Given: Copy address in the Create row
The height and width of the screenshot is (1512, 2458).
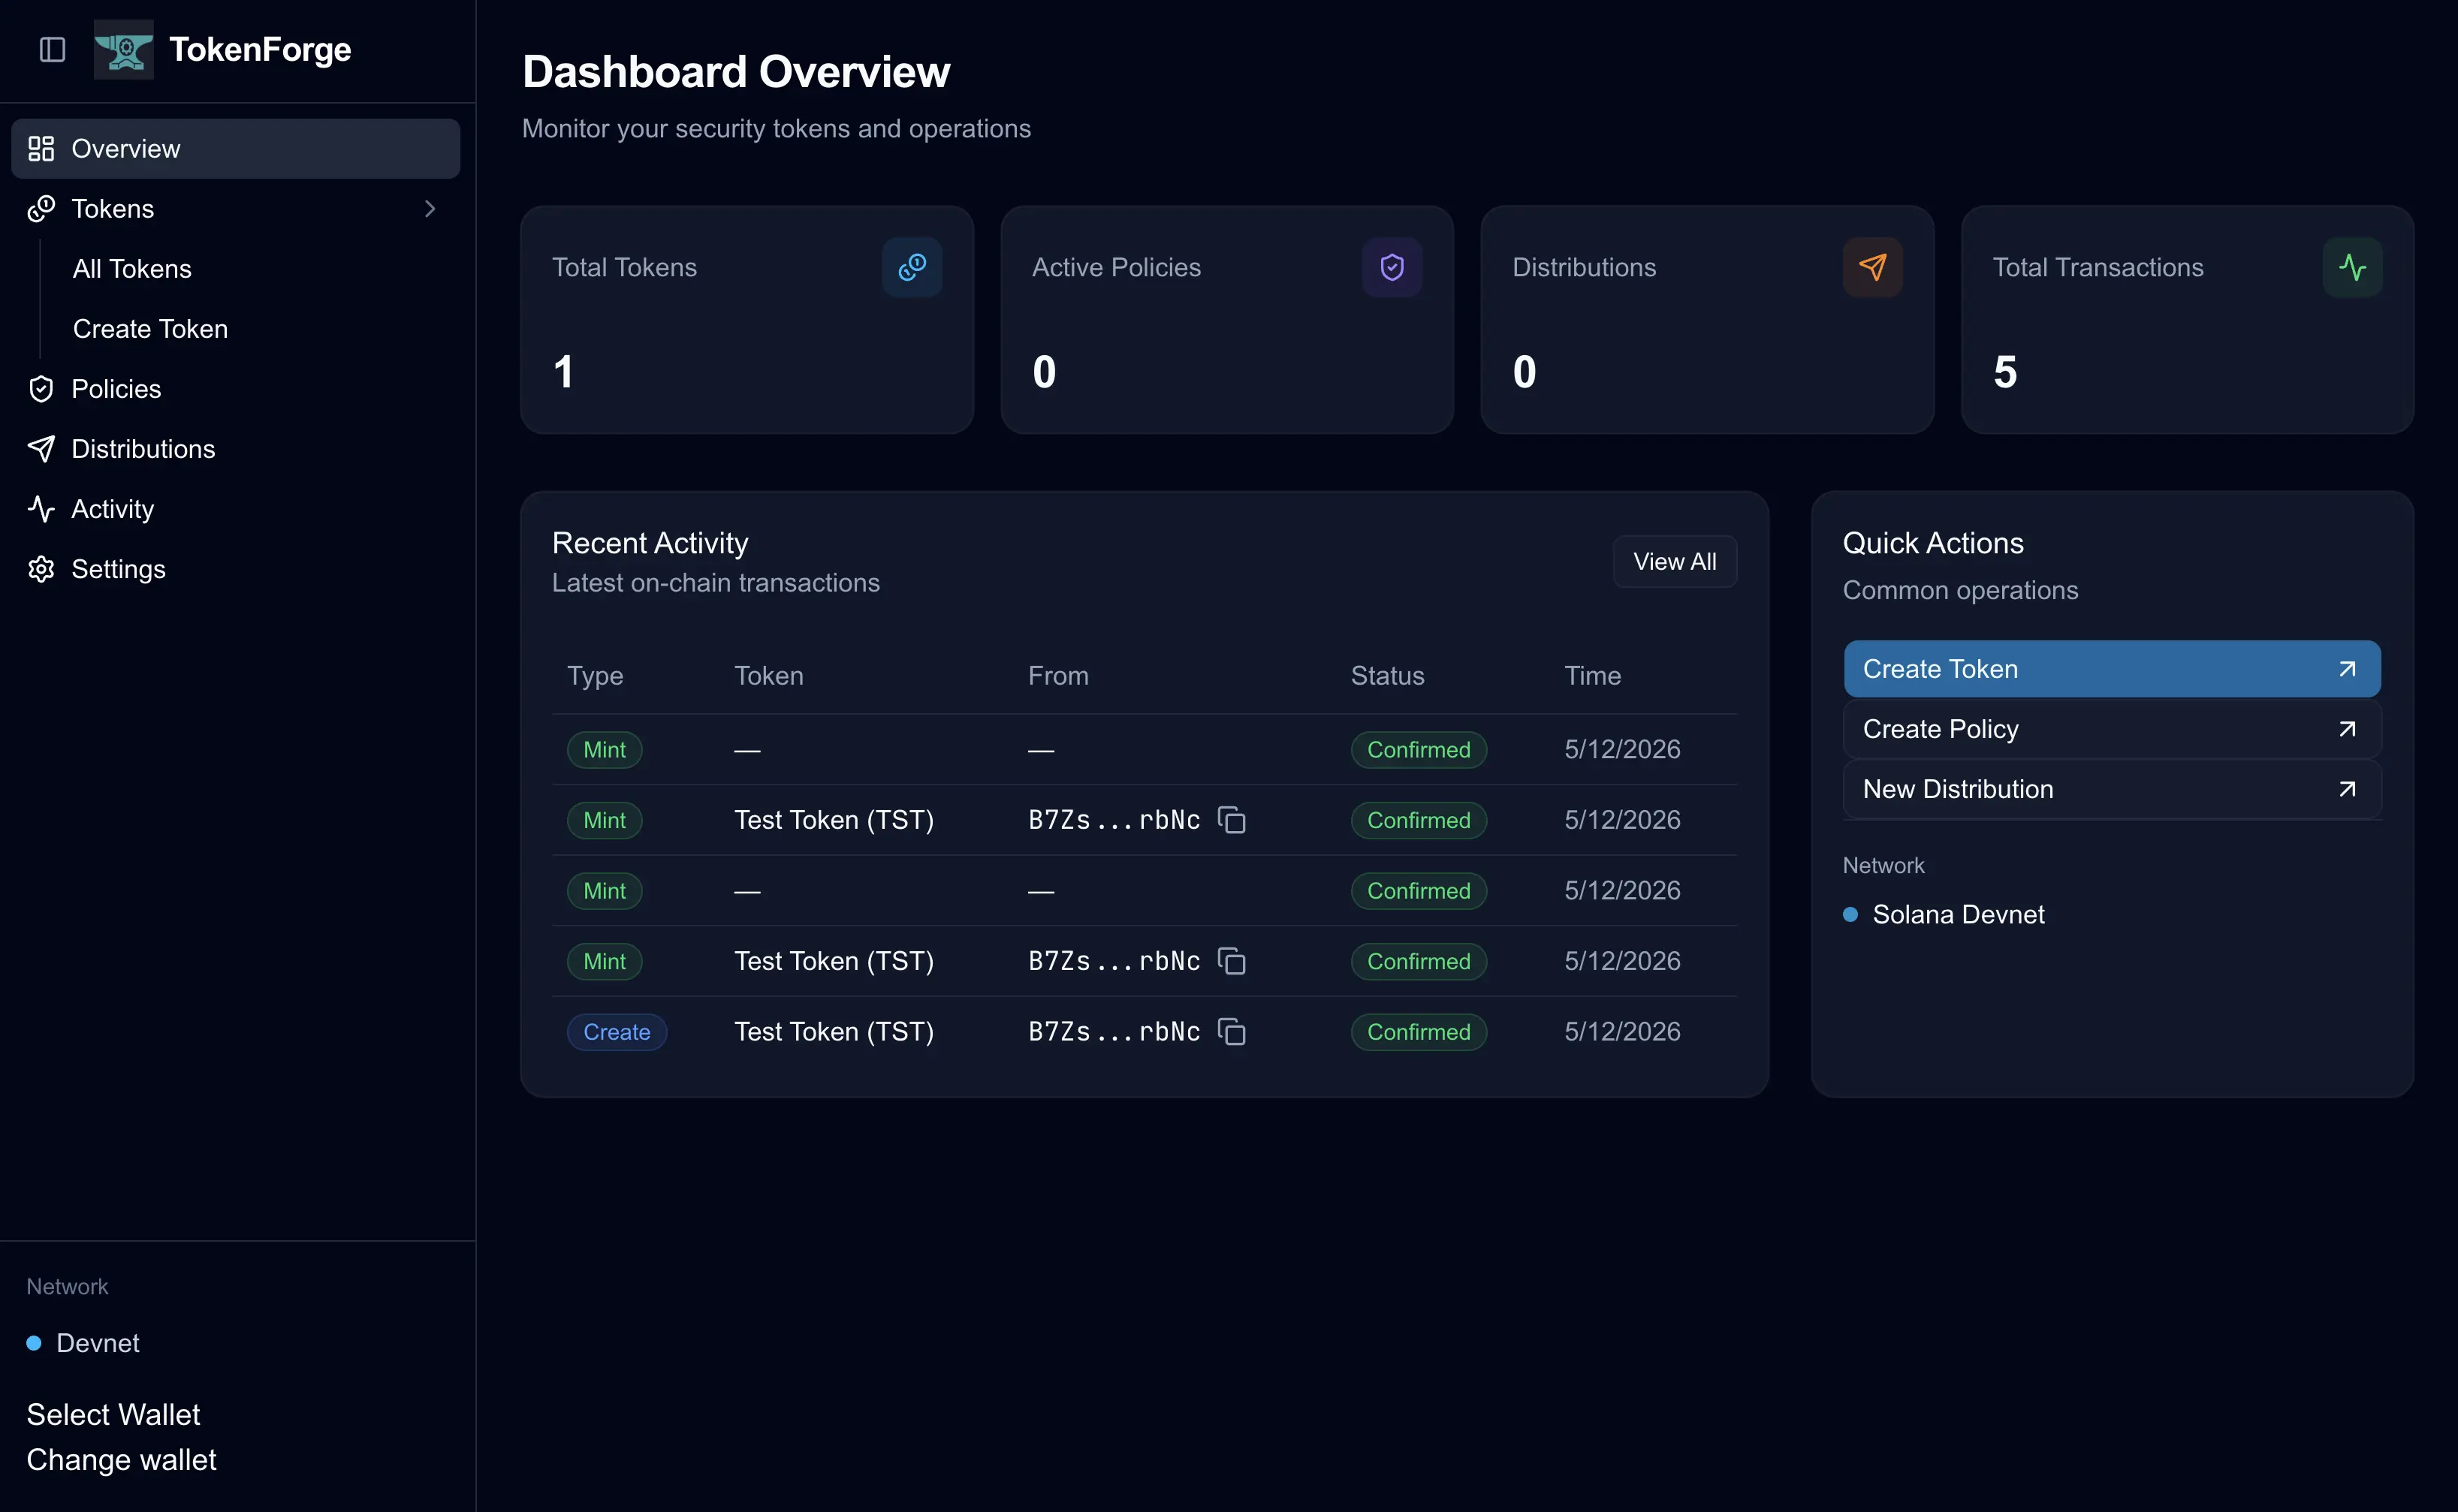Looking at the screenshot, I should point(1231,1031).
